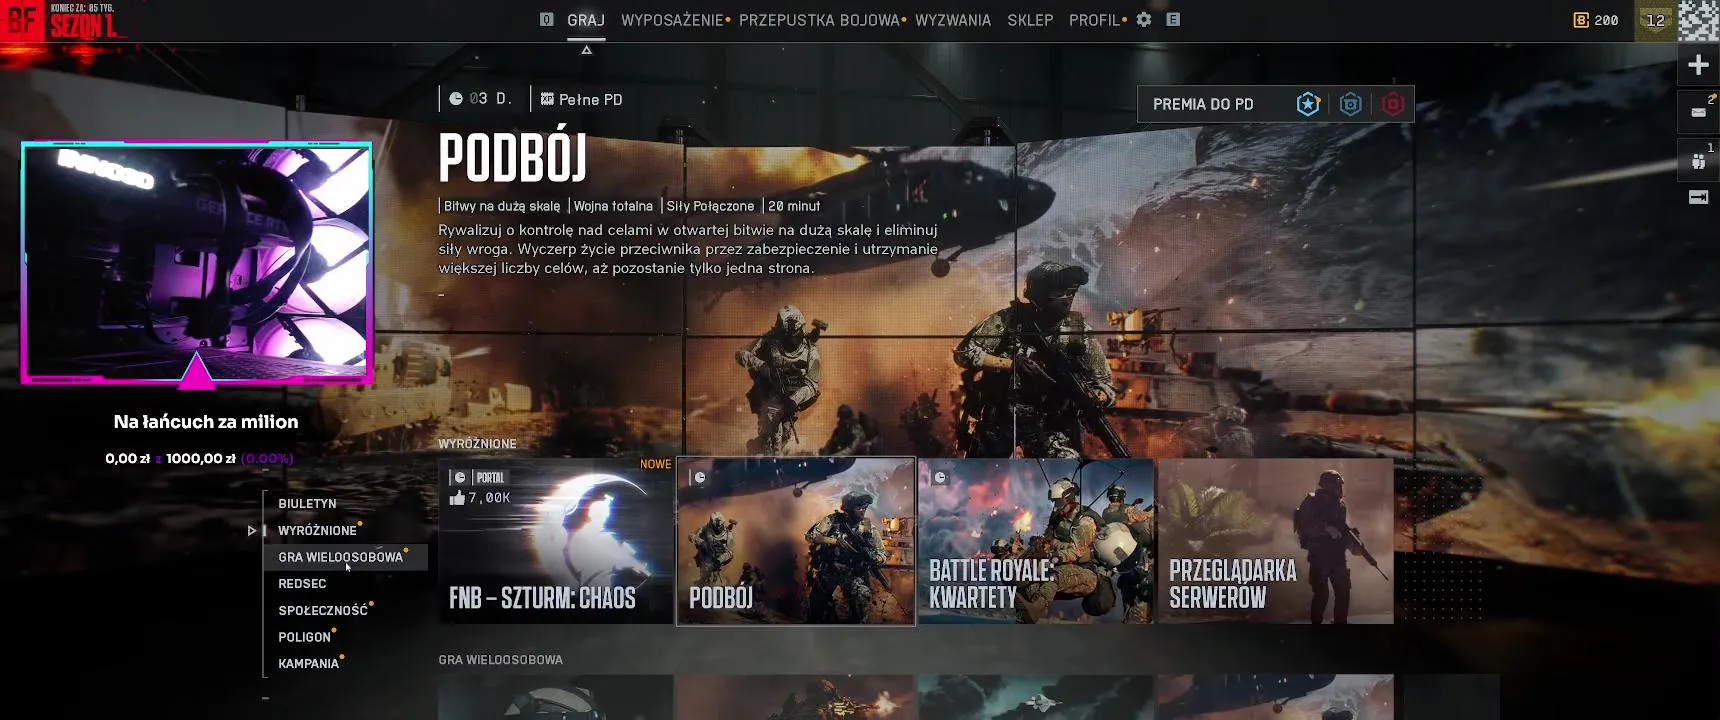This screenshot has height=720, width=1720.
Task: Click the E next-tab key icon
Action: click(x=1173, y=19)
